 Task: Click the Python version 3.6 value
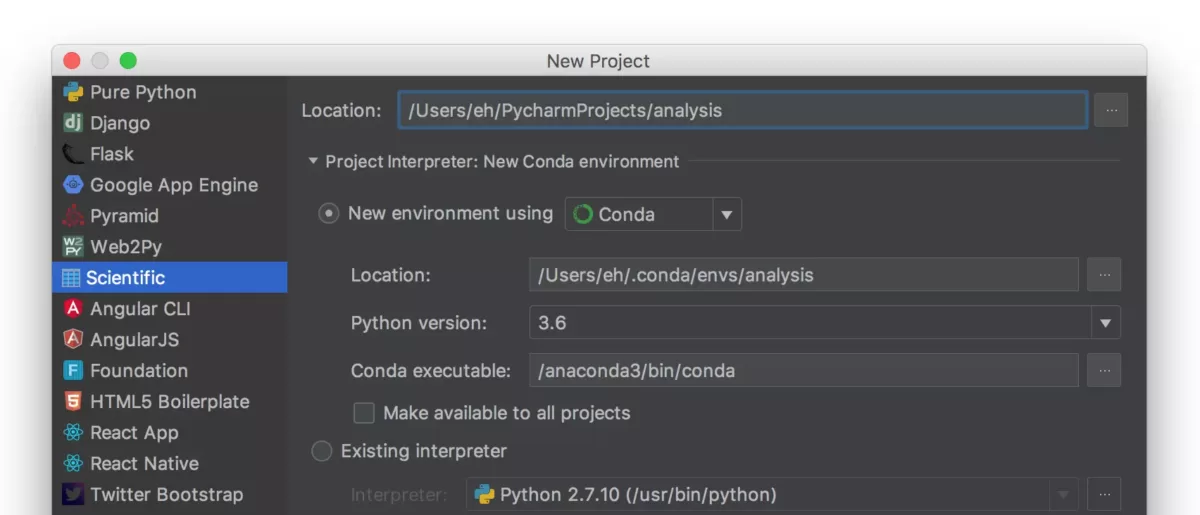(552, 323)
